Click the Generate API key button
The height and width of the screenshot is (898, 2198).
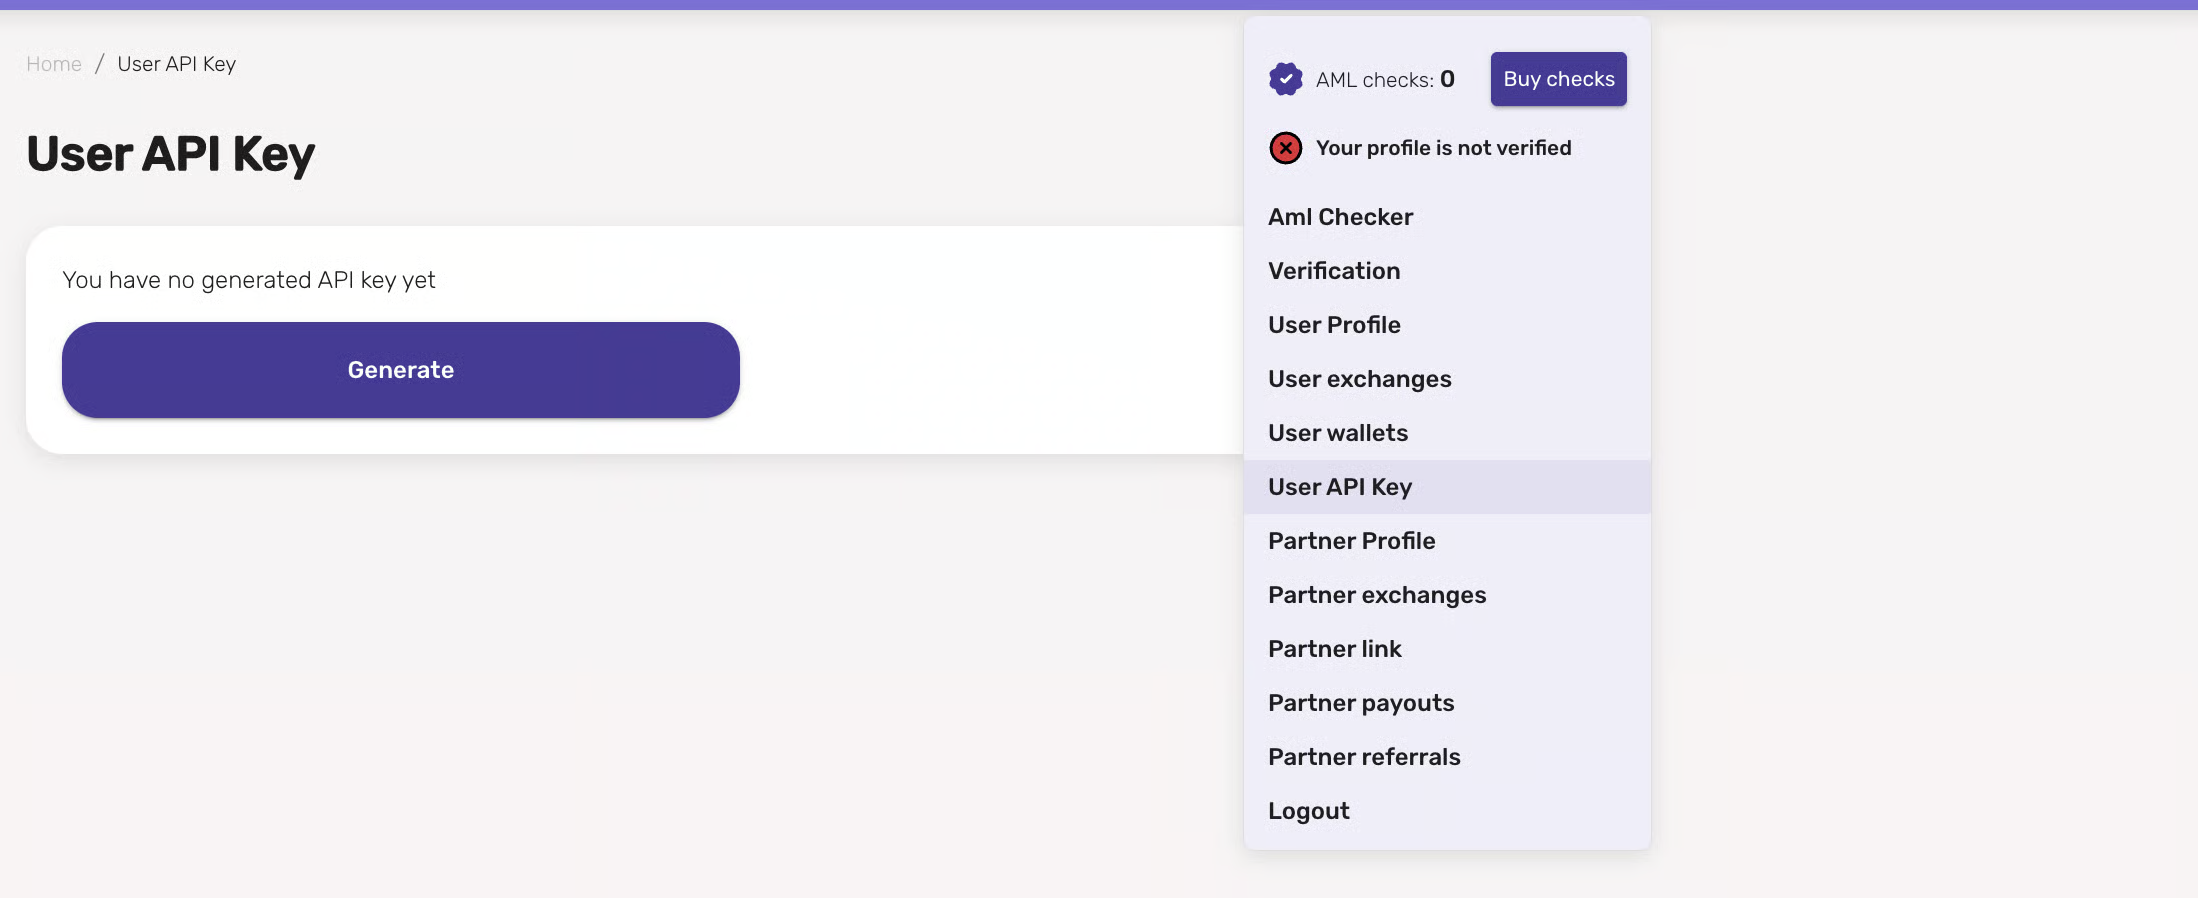pyautogui.click(x=400, y=370)
